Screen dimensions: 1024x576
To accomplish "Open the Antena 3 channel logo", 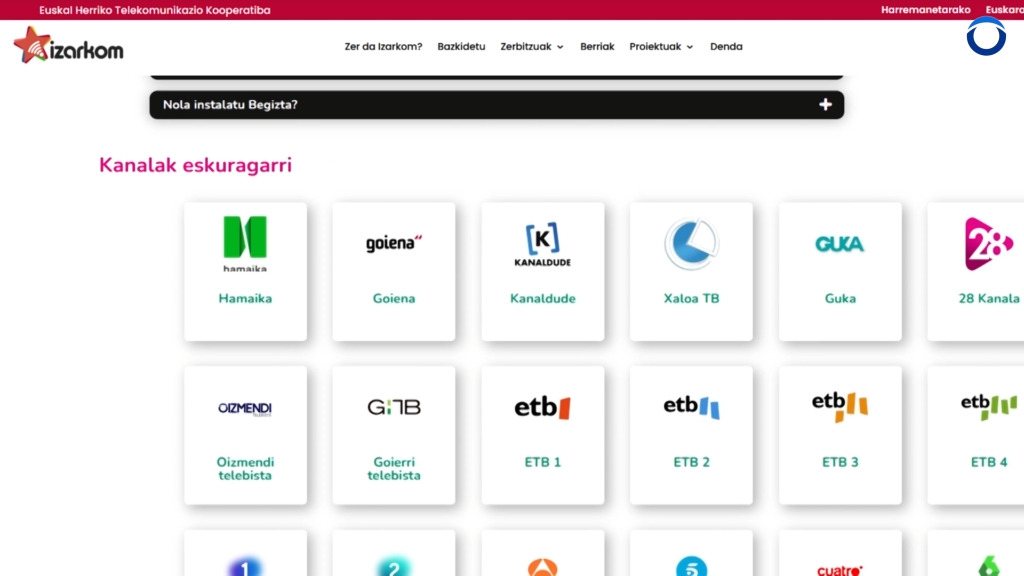I will coord(543,567).
